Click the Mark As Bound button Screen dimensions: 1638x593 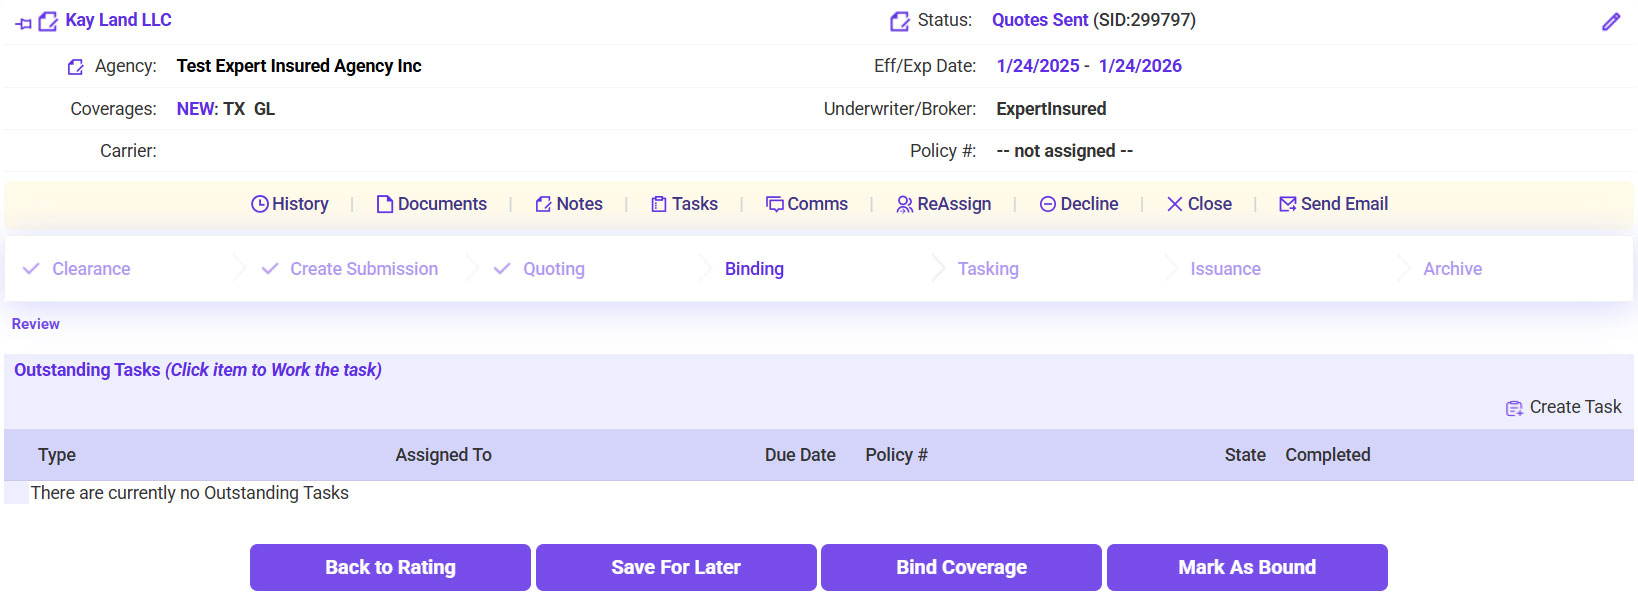click(x=1247, y=567)
